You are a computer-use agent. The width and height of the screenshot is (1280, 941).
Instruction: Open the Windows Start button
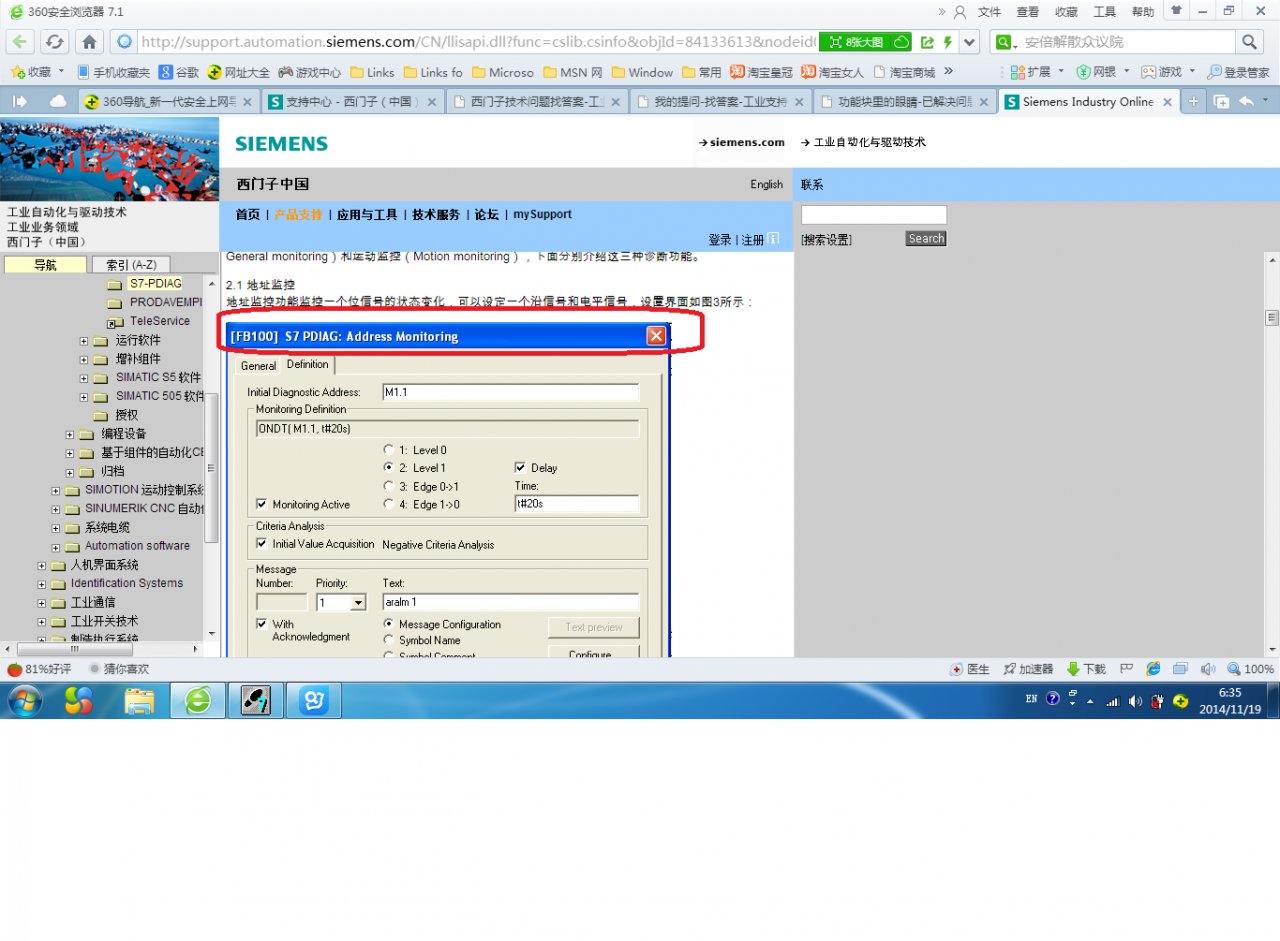(25, 701)
